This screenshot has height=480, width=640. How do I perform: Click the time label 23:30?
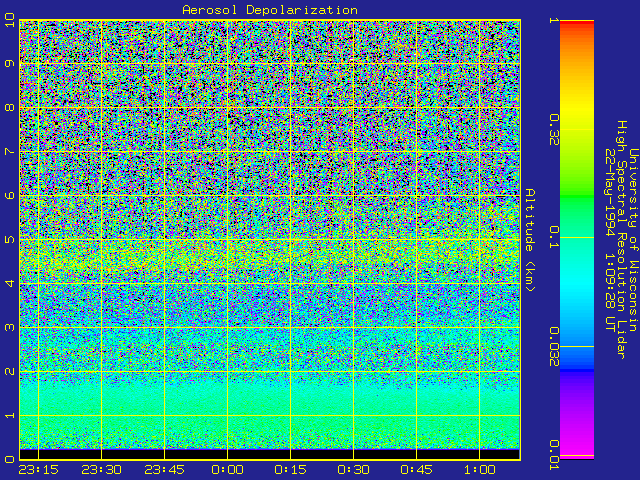(101, 470)
